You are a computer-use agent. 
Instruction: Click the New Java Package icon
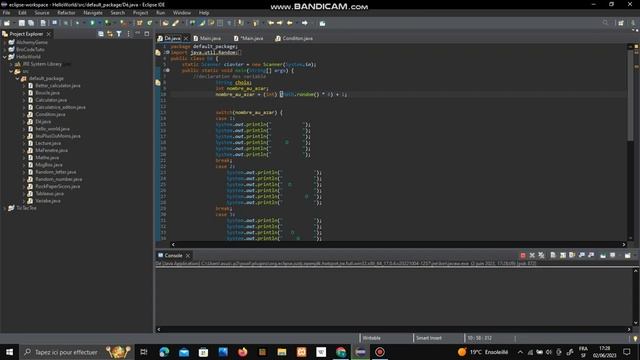(x=140, y=23)
